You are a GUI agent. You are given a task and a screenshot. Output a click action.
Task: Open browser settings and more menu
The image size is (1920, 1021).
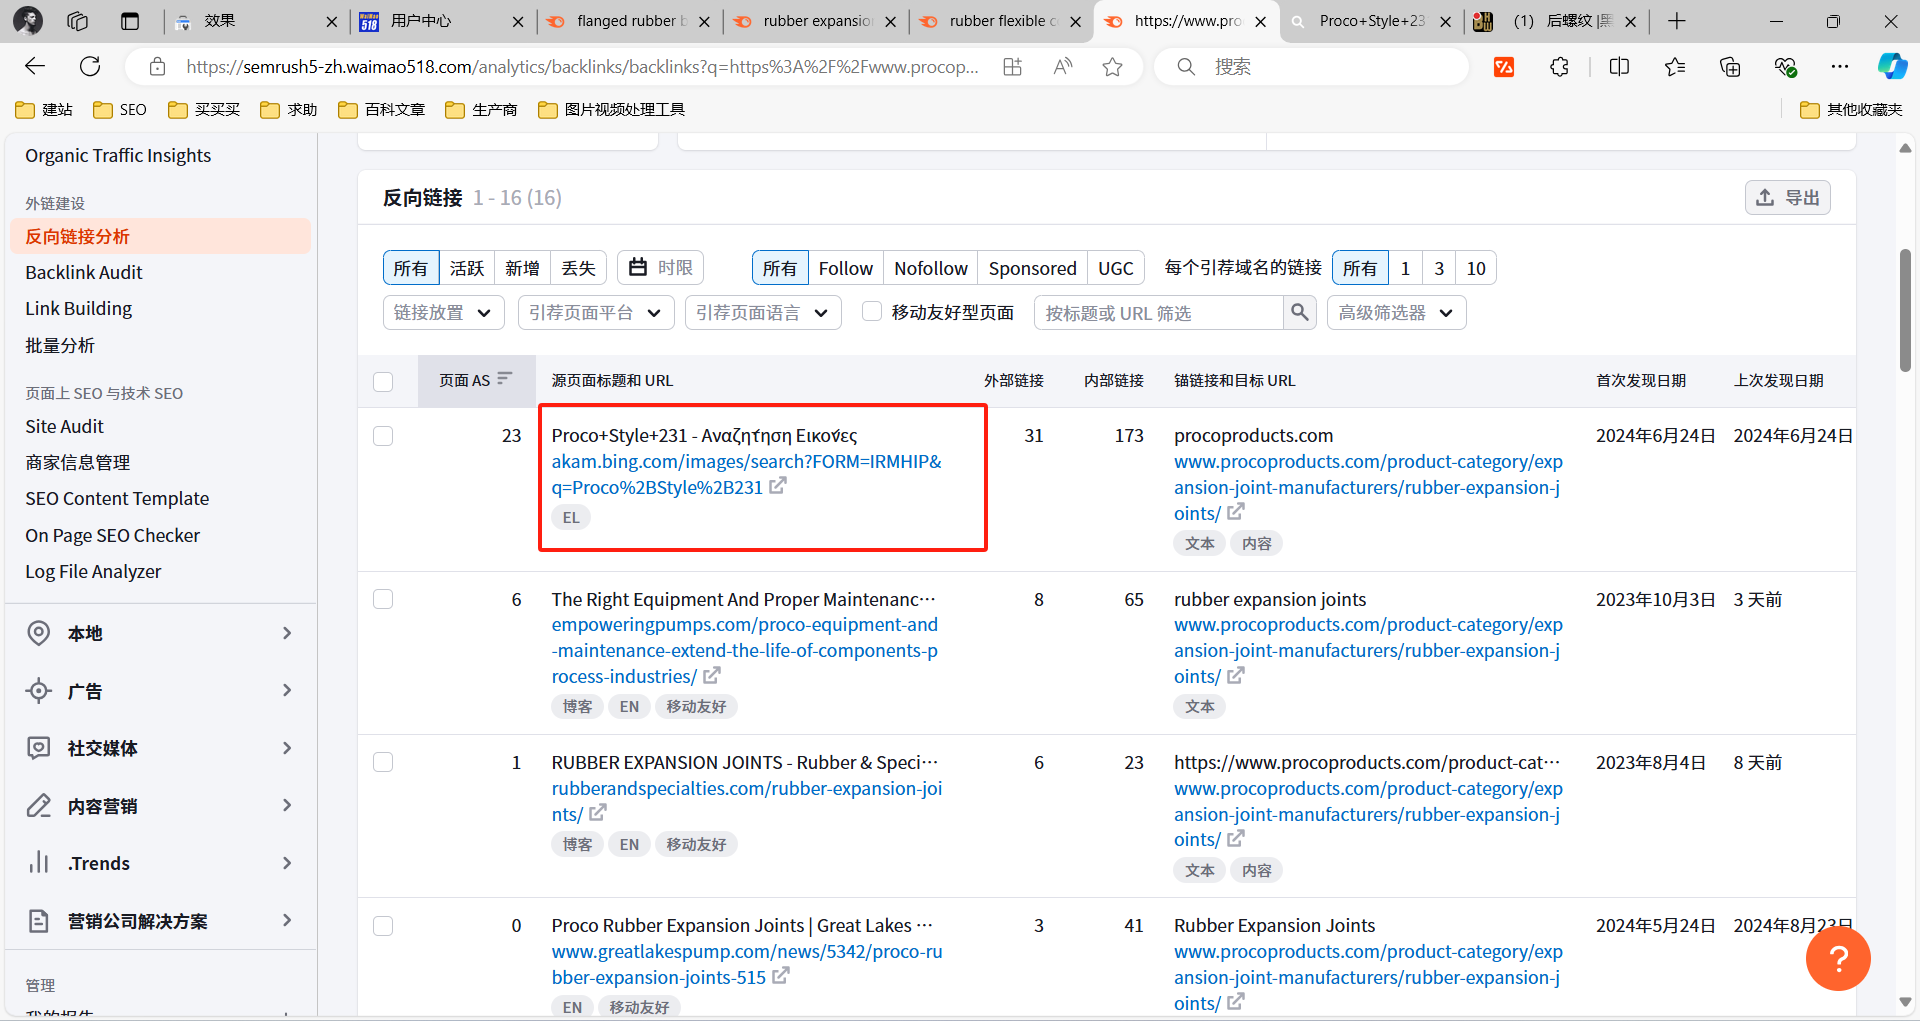[1840, 67]
